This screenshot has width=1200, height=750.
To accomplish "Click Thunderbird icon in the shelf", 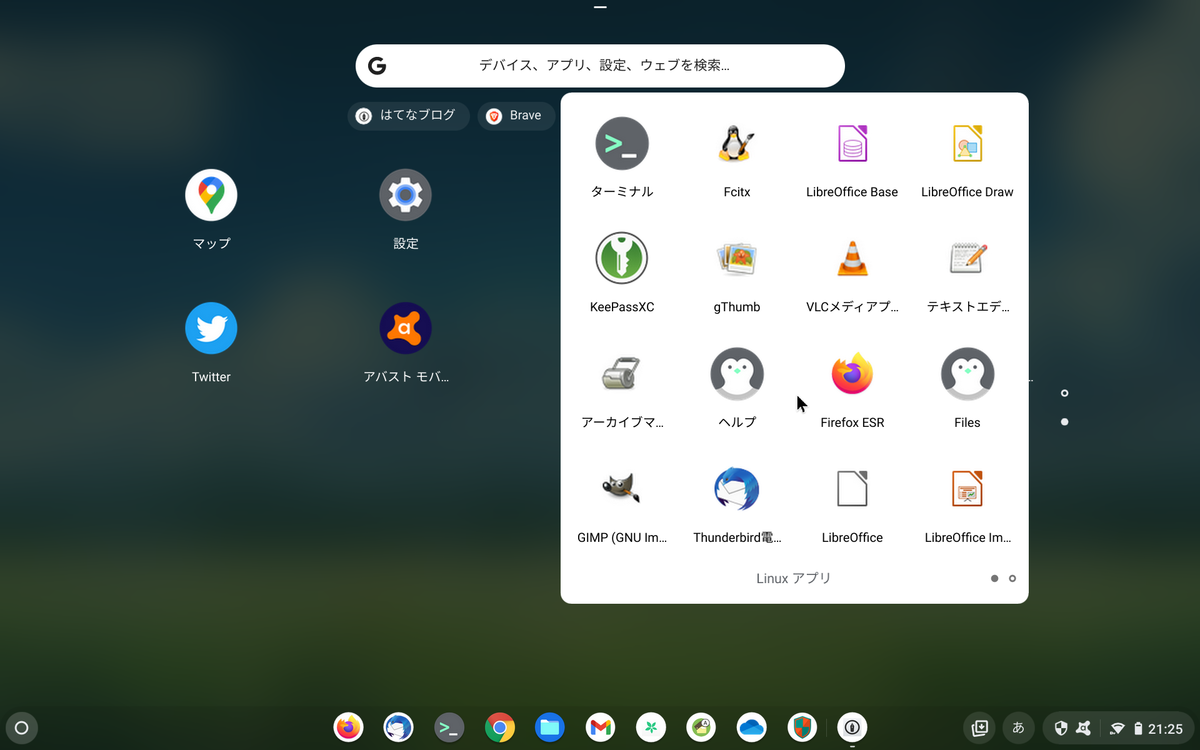I will 399,728.
